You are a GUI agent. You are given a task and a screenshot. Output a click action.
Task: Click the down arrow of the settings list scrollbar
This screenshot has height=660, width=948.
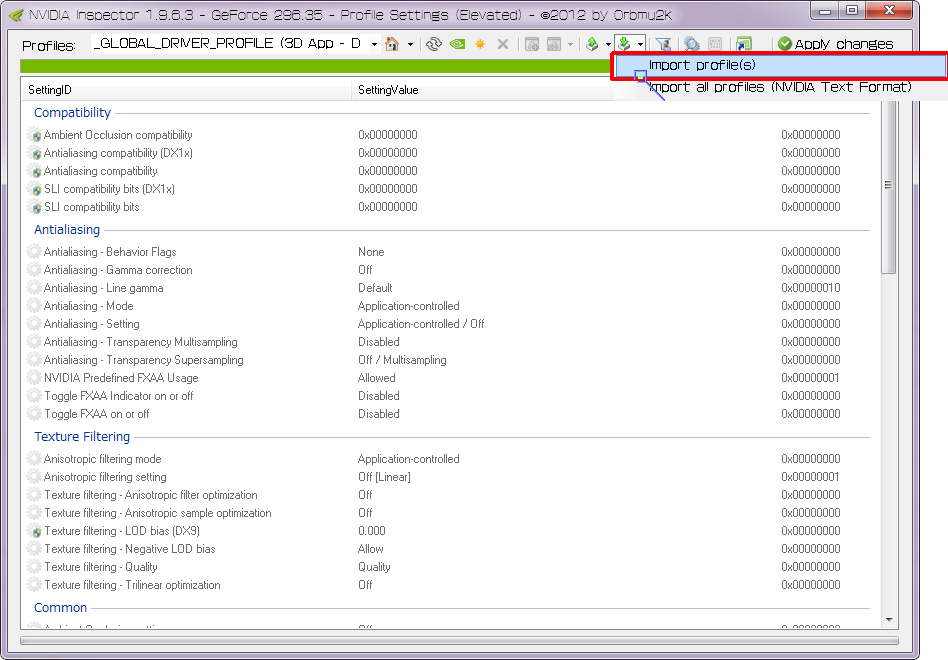pyautogui.click(x=889, y=620)
